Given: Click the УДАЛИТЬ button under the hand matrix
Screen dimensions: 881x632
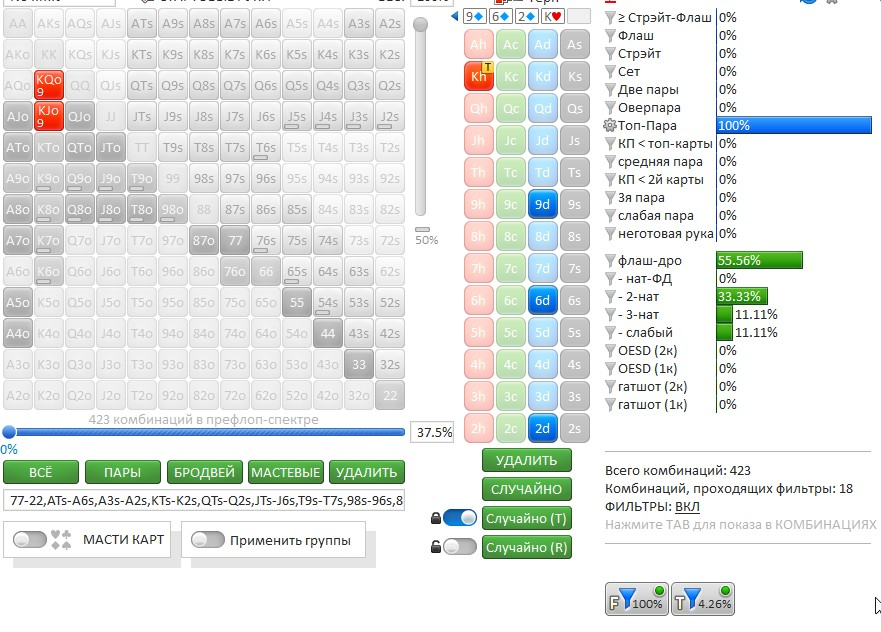Looking at the screenshot, I should pyautogui.click(x=367, y=472).
